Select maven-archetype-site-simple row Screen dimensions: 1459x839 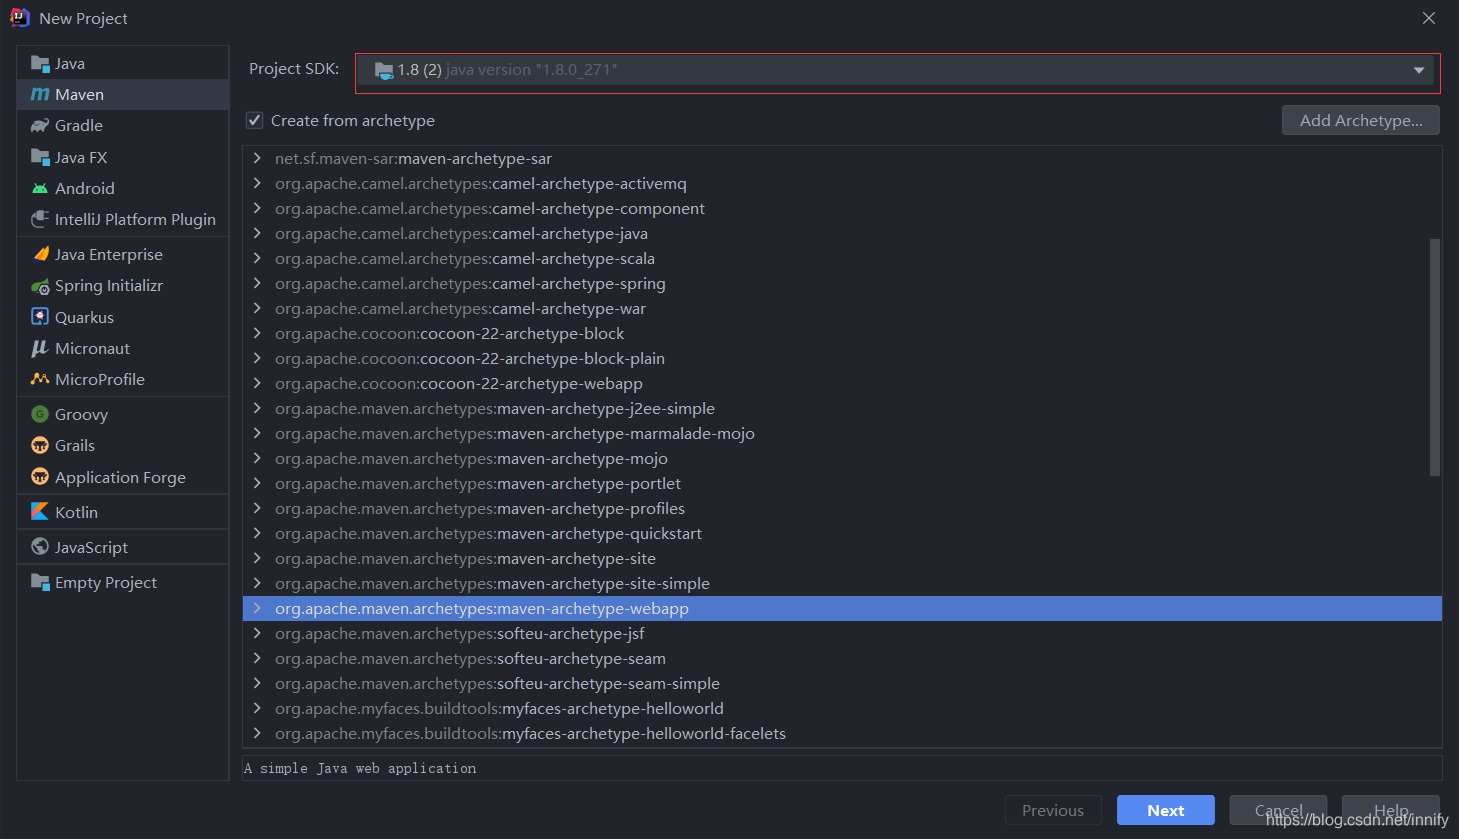tap(842, 583)
